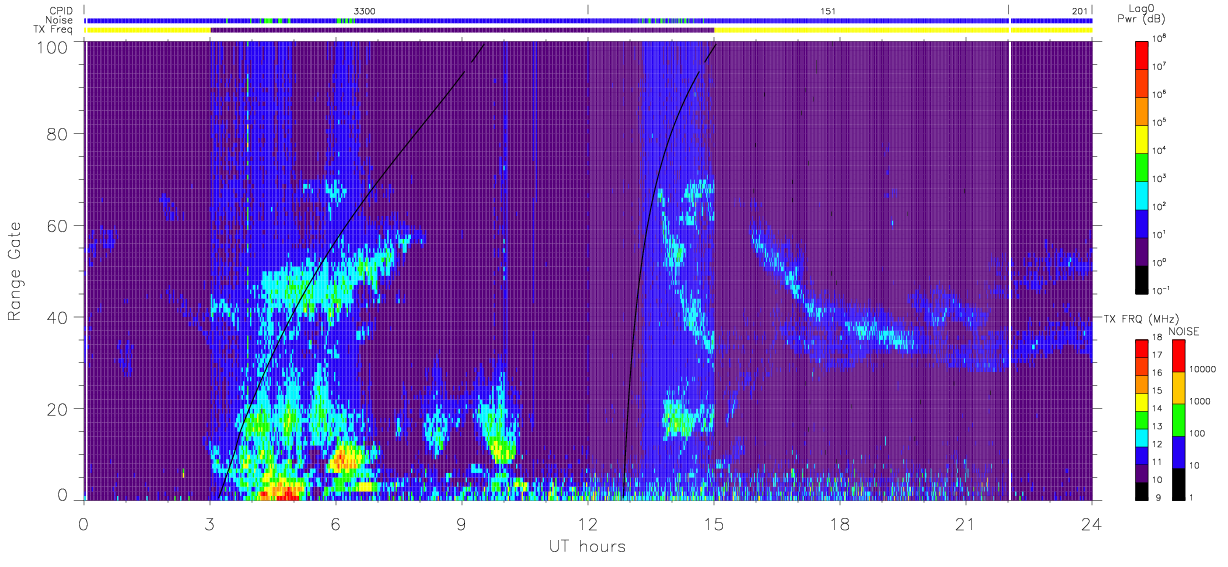The width and height of the screenshot is (1228, 567).
Task: Click the 'NOISE' legend title
Action: (1183, 330)
